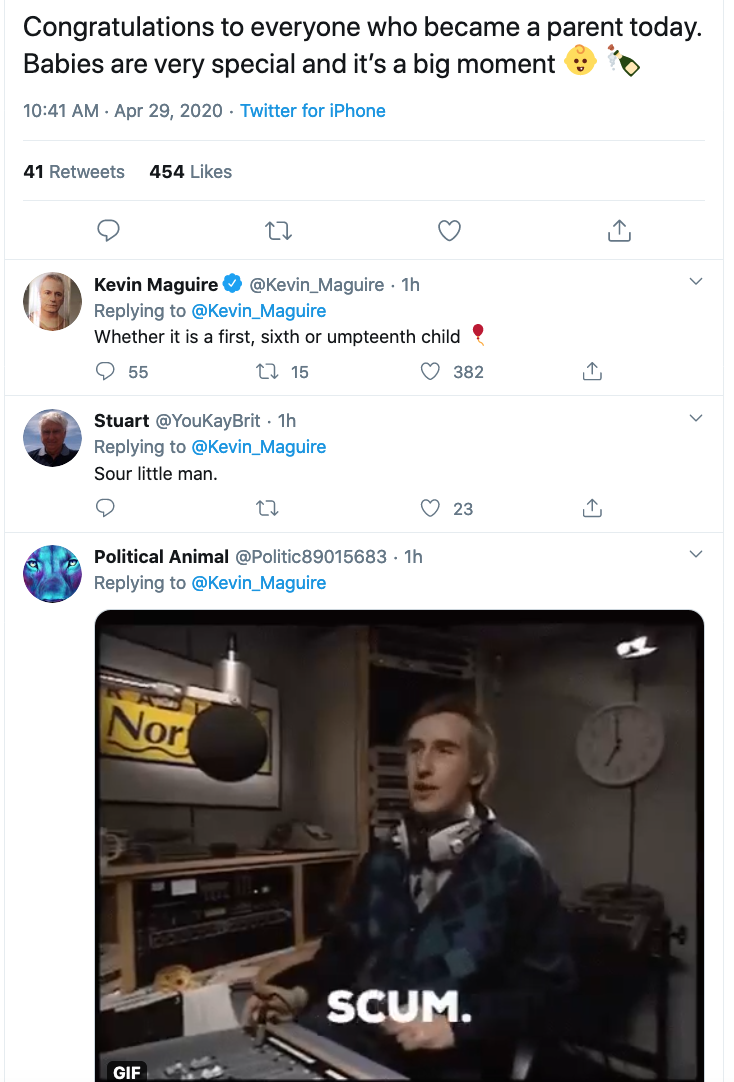Retweet the main congratulations tweet

pos(278,231)
